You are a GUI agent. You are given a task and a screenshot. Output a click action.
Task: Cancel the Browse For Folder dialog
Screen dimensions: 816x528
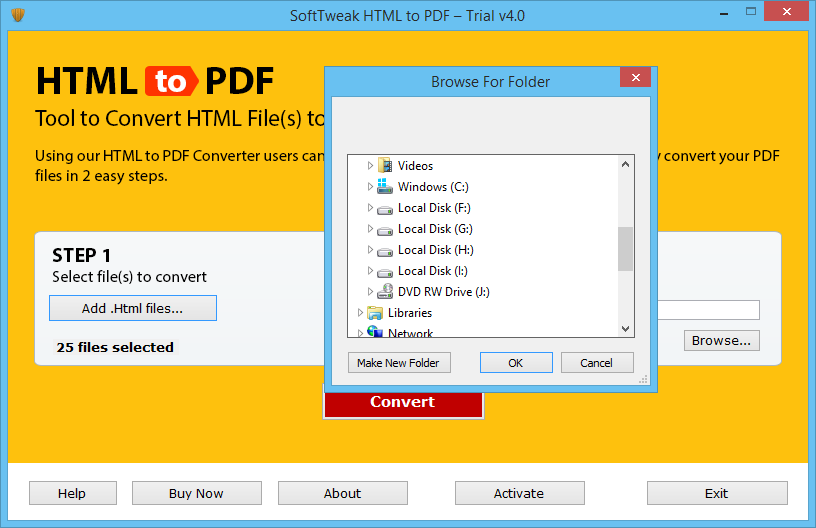point(597,363)
